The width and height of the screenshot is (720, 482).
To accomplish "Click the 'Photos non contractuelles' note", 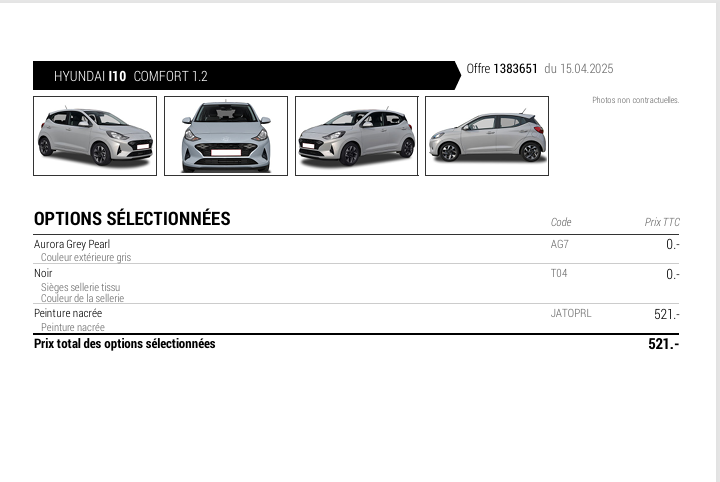I will click(x=635, y=100).
